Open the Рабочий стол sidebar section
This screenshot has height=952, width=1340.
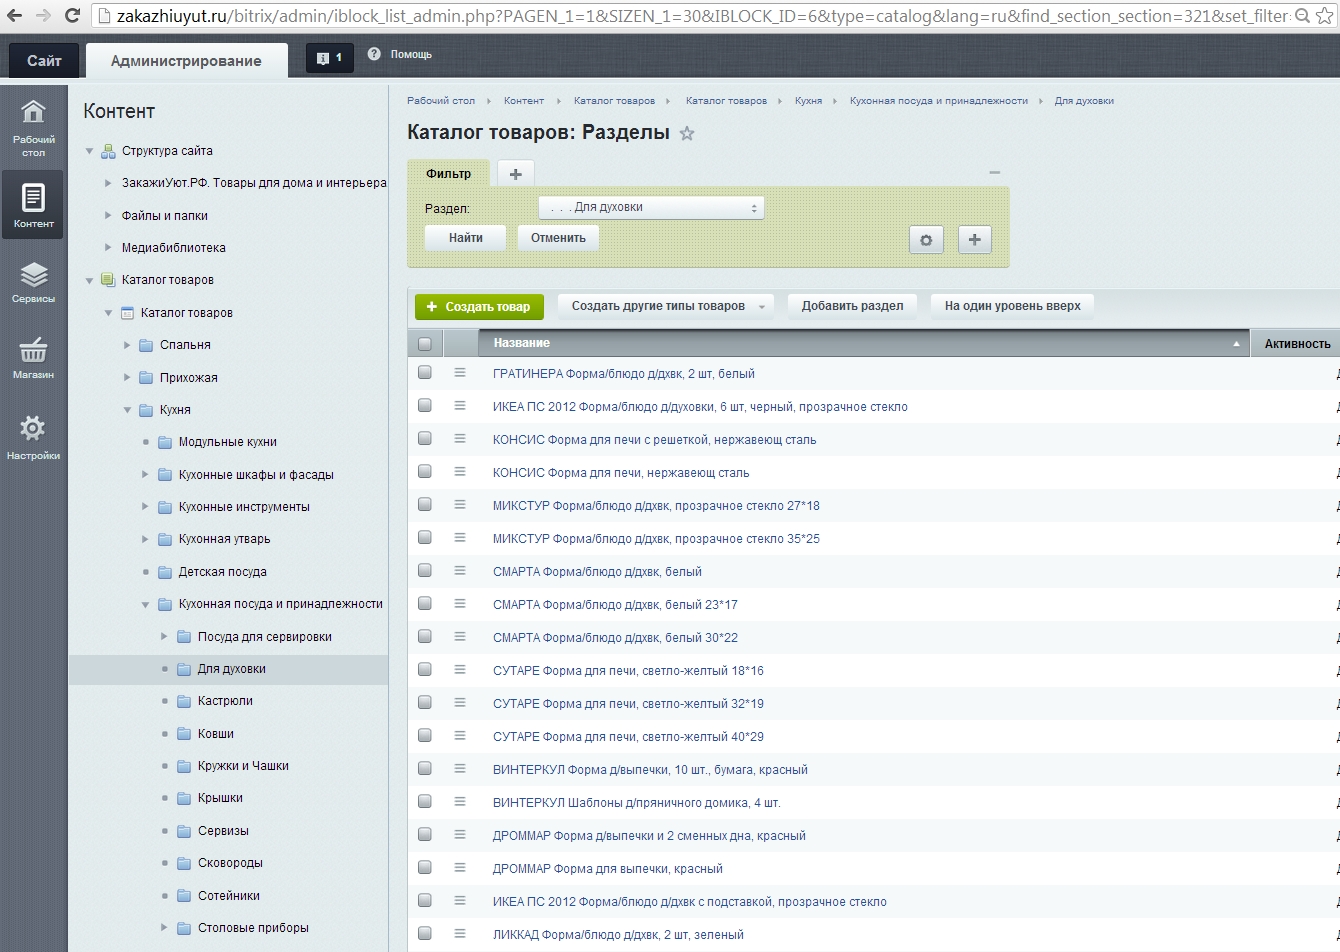[x=33, y=128]
